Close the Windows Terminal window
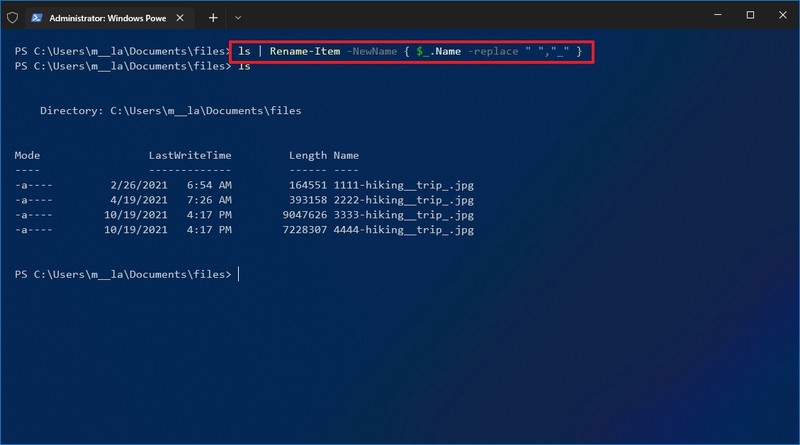 point(783,15)
